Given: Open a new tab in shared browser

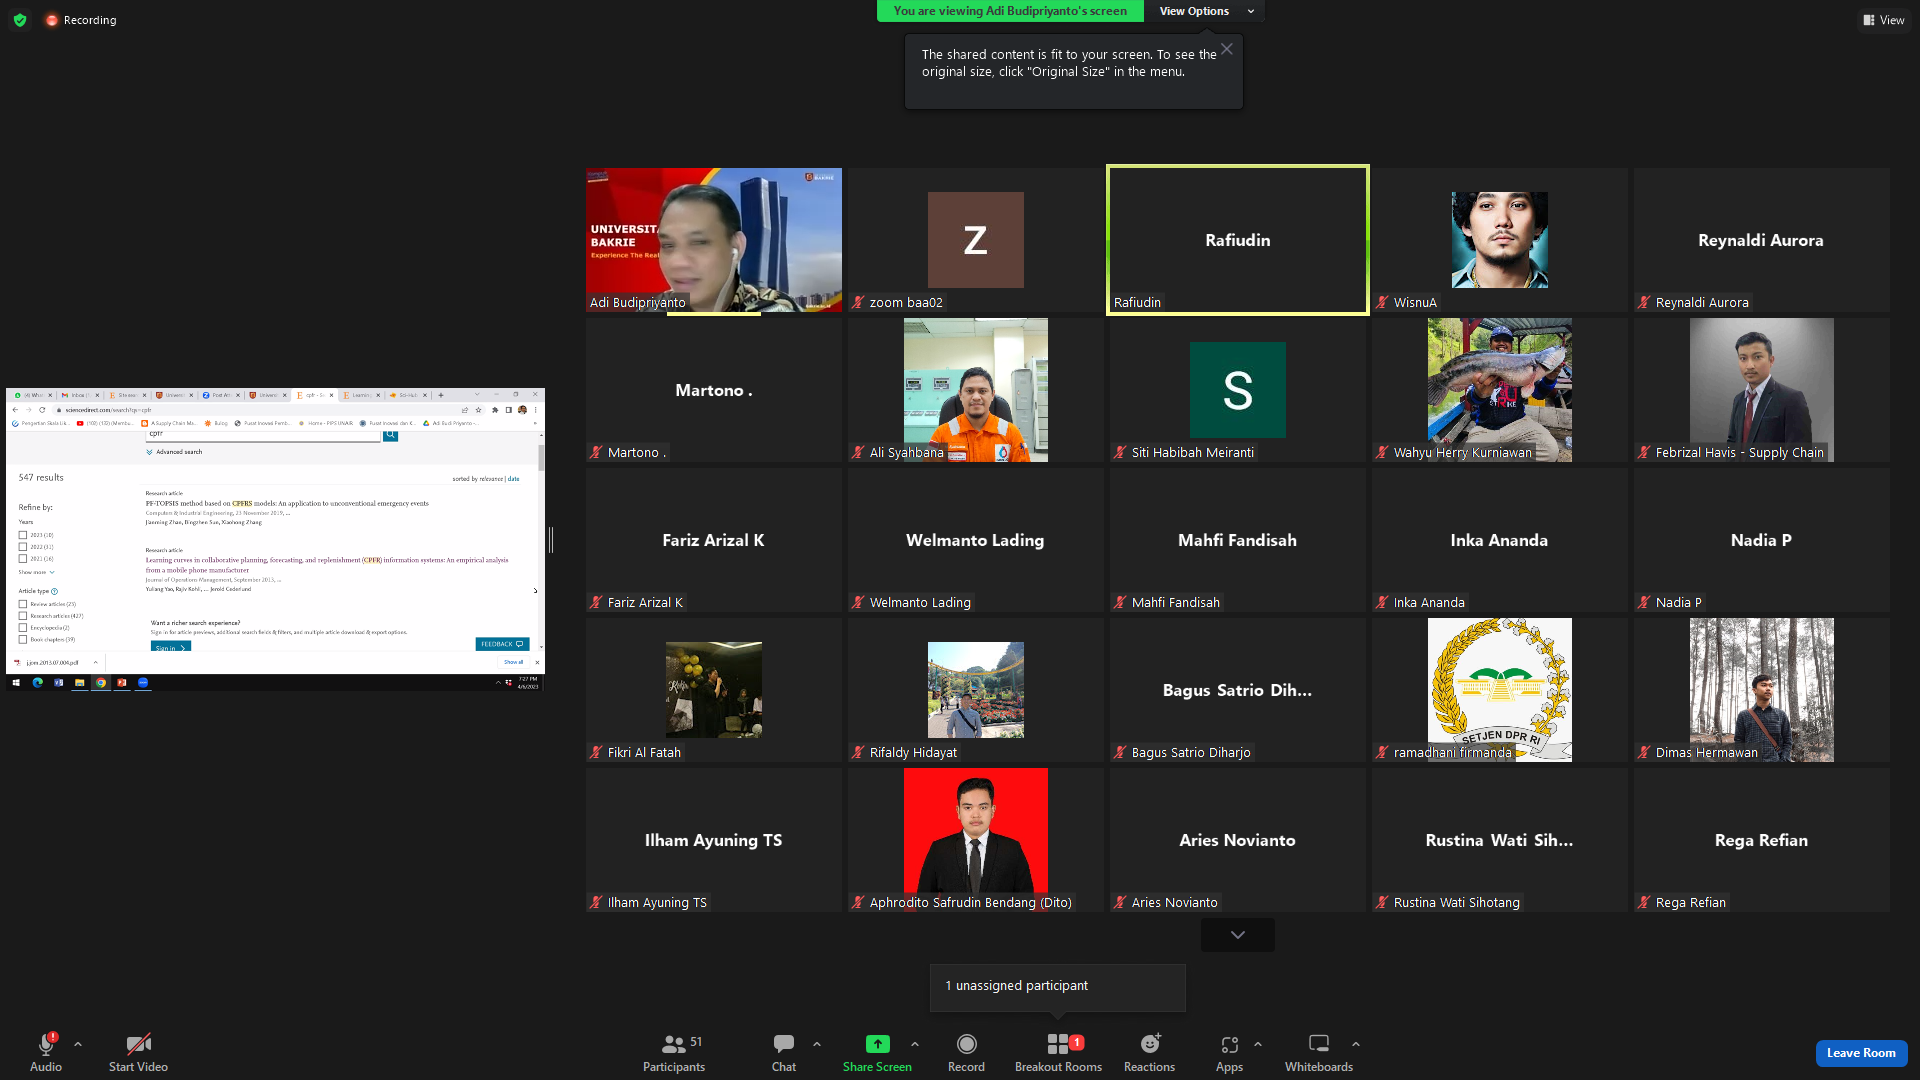Looking at the screenshot, I should [x=441, y=395].
